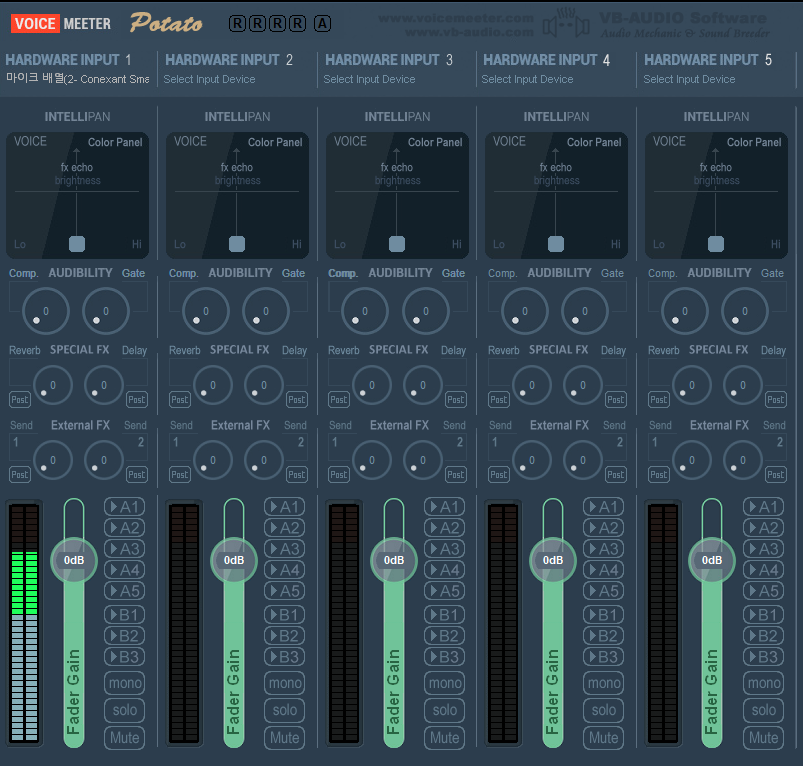Mute Hardware Input 1

pos(124,738)
